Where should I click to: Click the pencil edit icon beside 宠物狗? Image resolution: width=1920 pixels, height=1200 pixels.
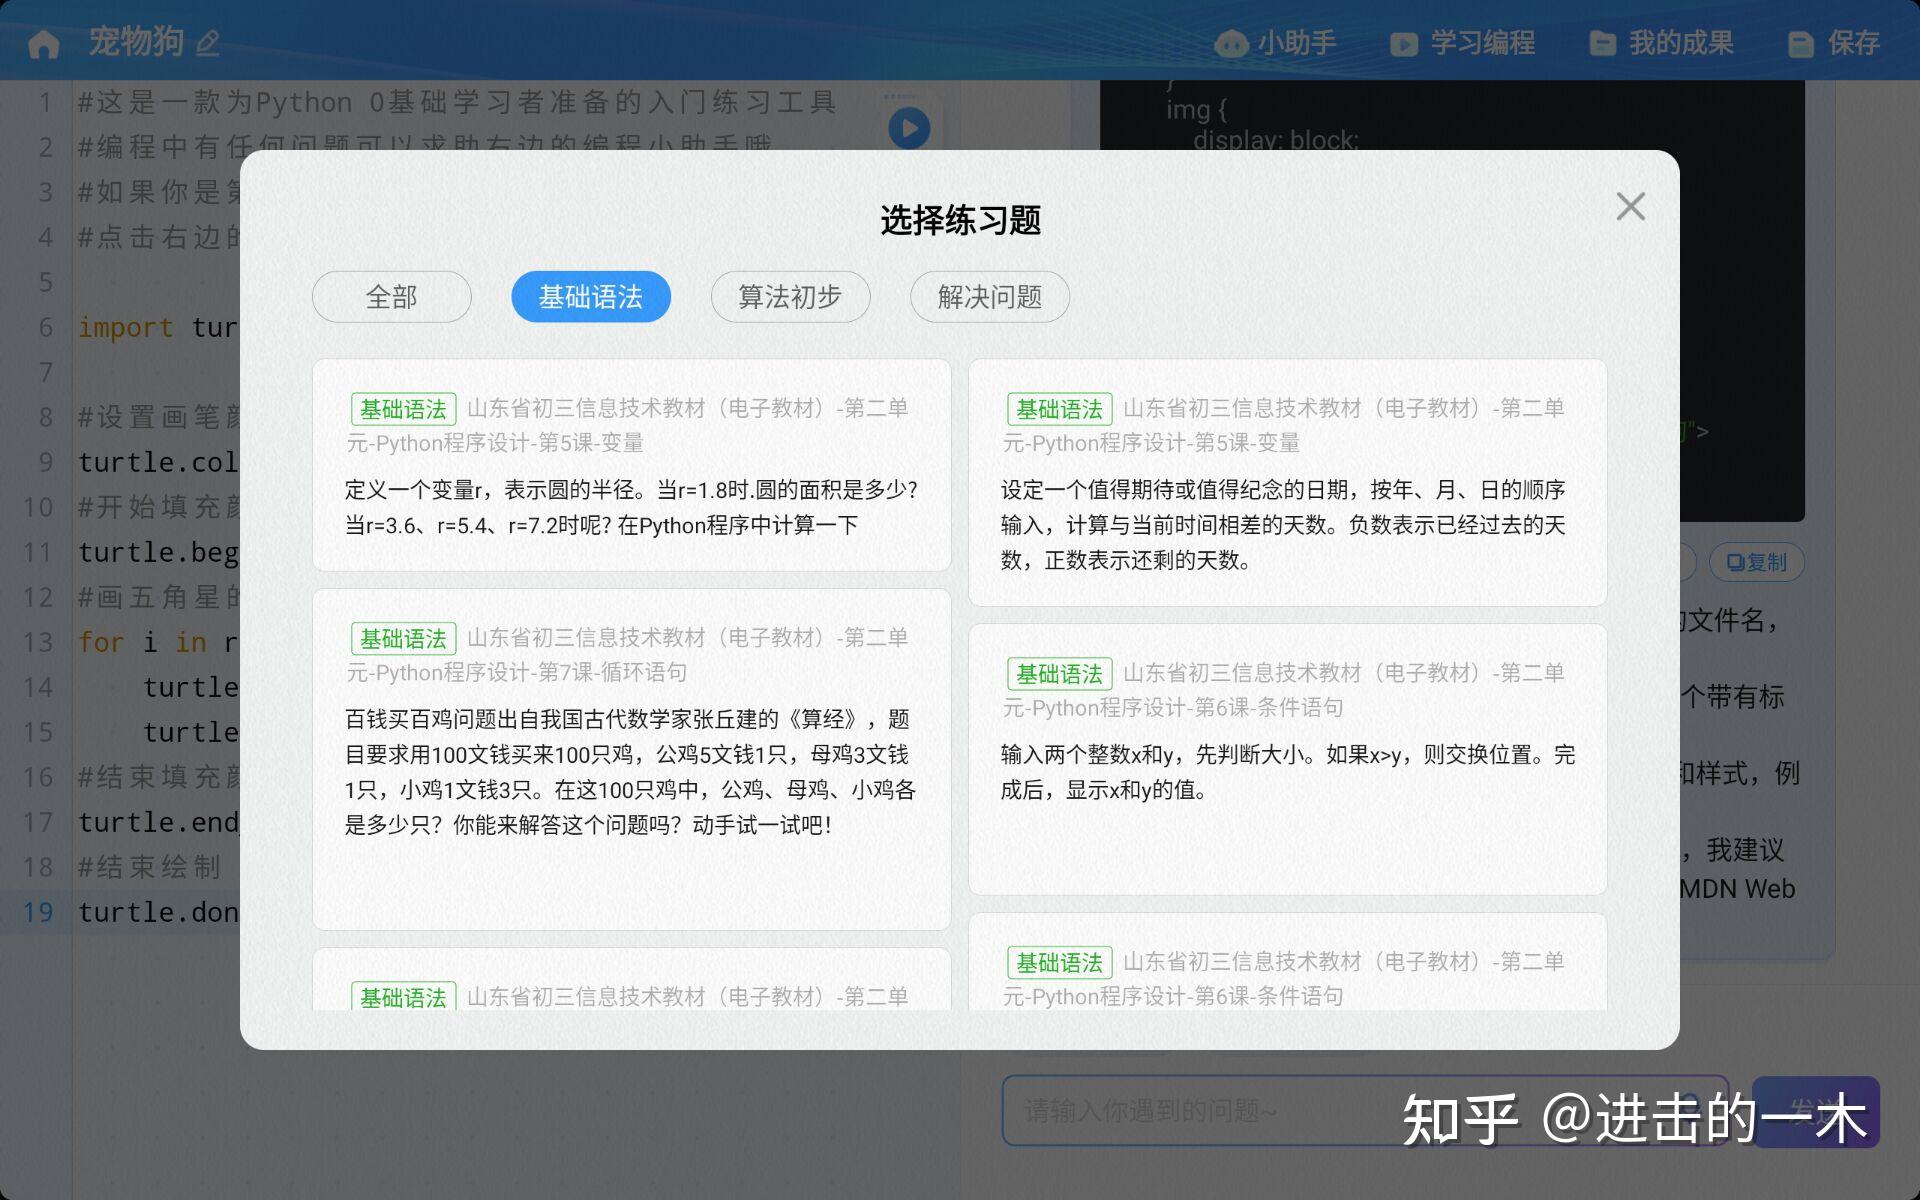[208, 43]
